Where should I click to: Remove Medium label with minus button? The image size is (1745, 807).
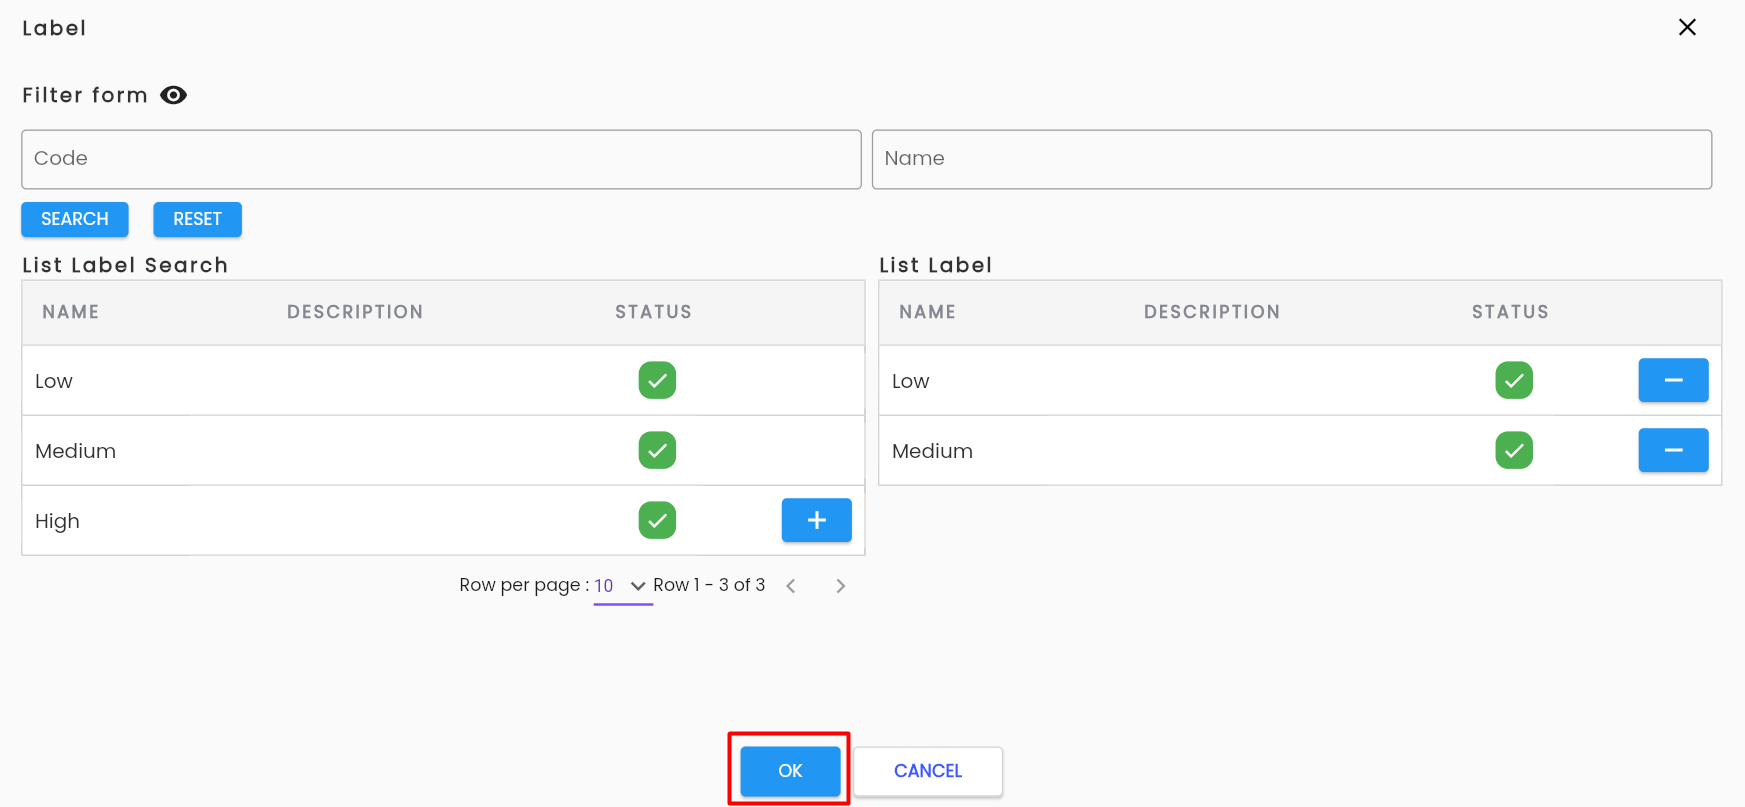[1673, 450]
